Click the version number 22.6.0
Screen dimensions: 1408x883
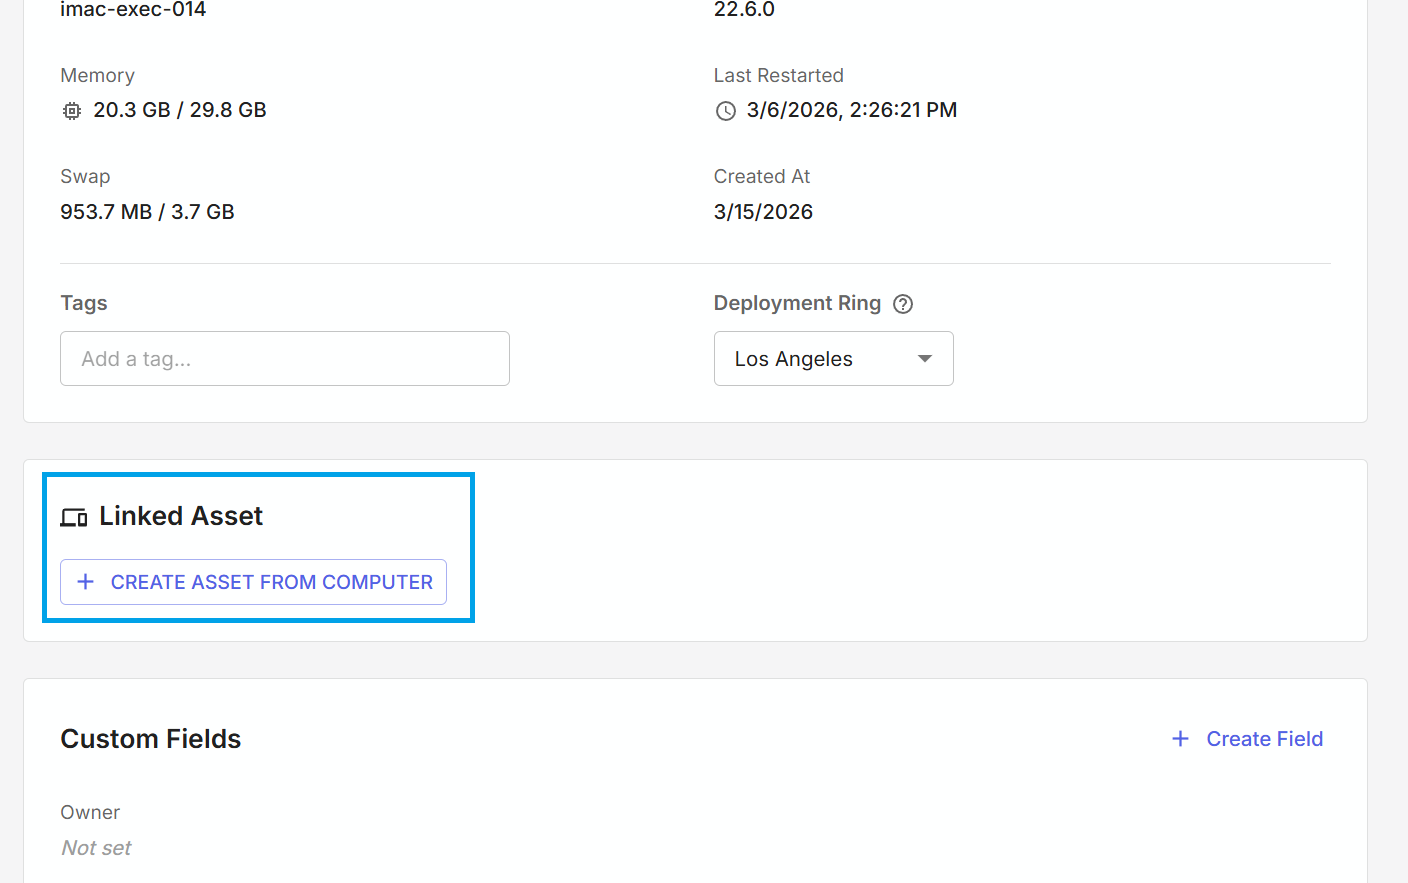744,10
